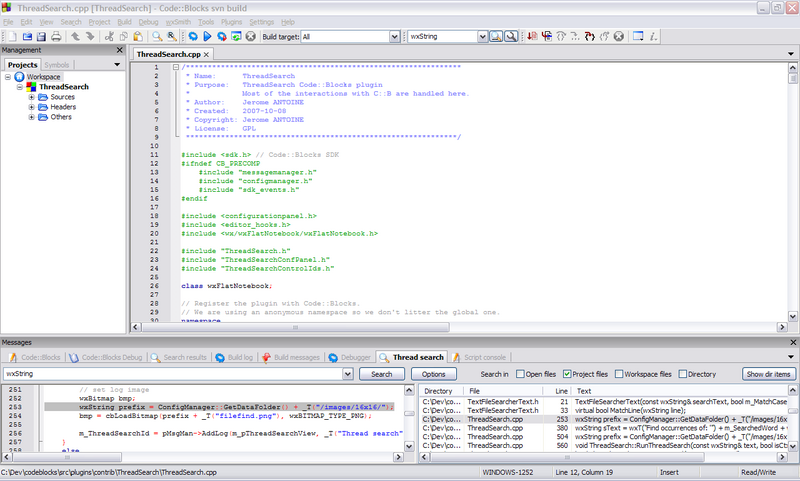Viewport: 800px width, 481px height.
Task: Open the Build menu
Action: (124, 22)
